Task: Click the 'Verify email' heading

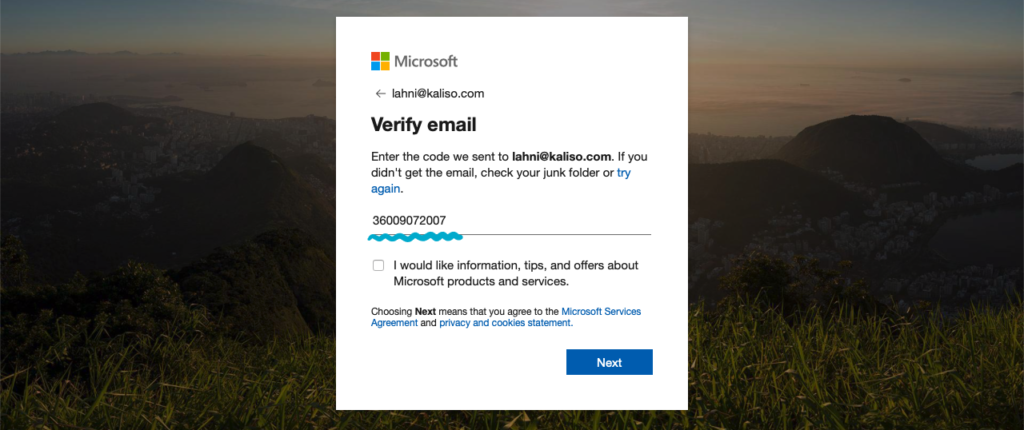Action: pyautogui.click(x=423, y=125)
